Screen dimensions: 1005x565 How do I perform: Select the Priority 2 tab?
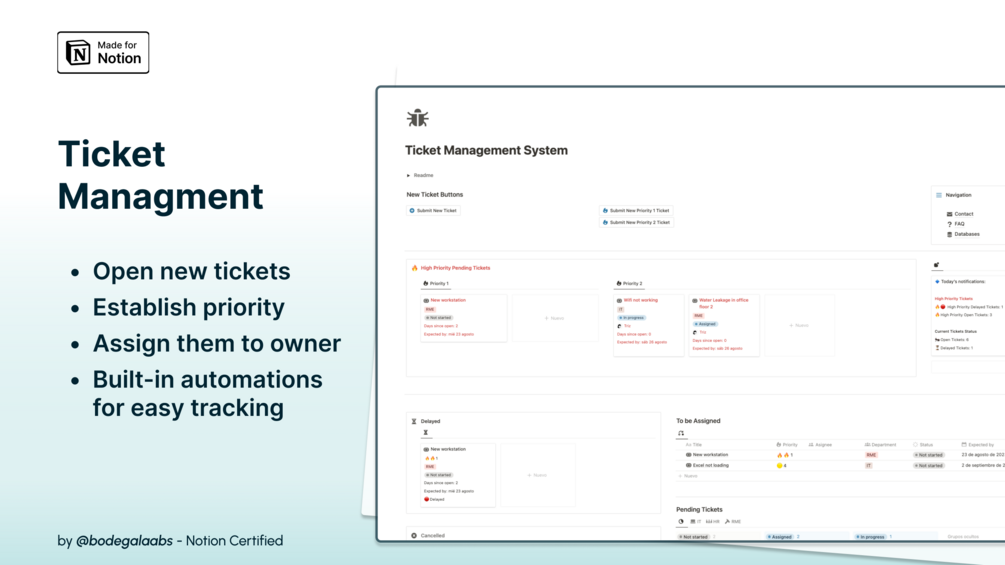(x=629, y=283)
